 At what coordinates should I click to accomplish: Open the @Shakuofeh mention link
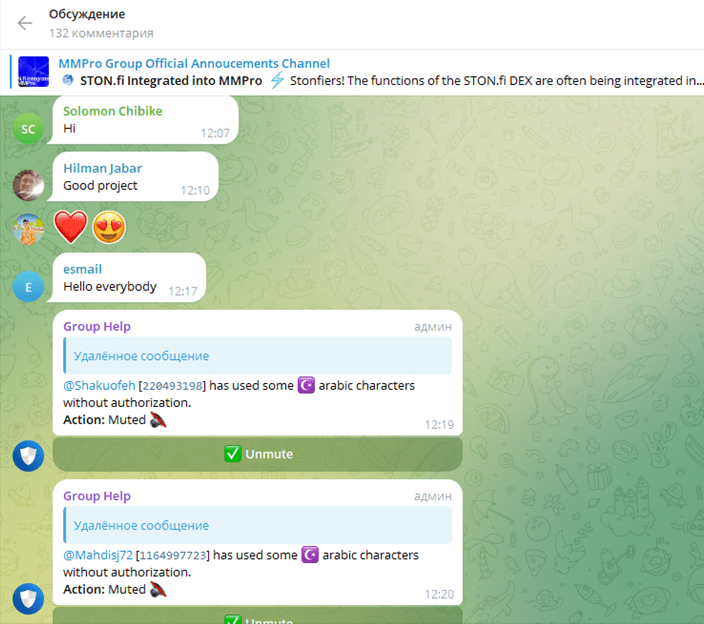[99, 386]
